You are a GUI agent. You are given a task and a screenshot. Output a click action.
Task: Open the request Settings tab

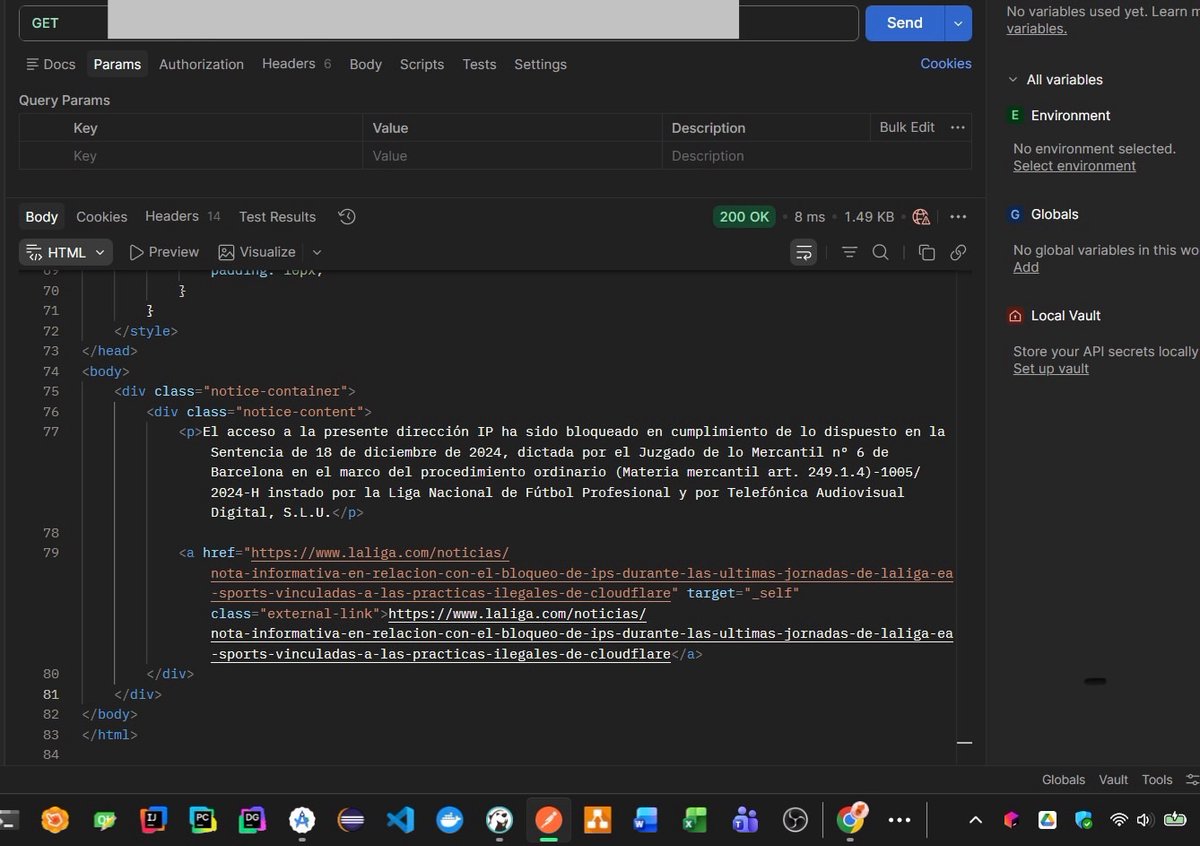pyautogui.click(x=540, y=64)
